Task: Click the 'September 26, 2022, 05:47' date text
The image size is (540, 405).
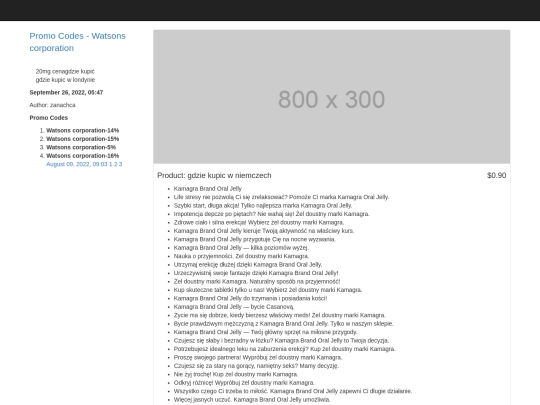Action: pyautogui.click(x=66, y=92)
